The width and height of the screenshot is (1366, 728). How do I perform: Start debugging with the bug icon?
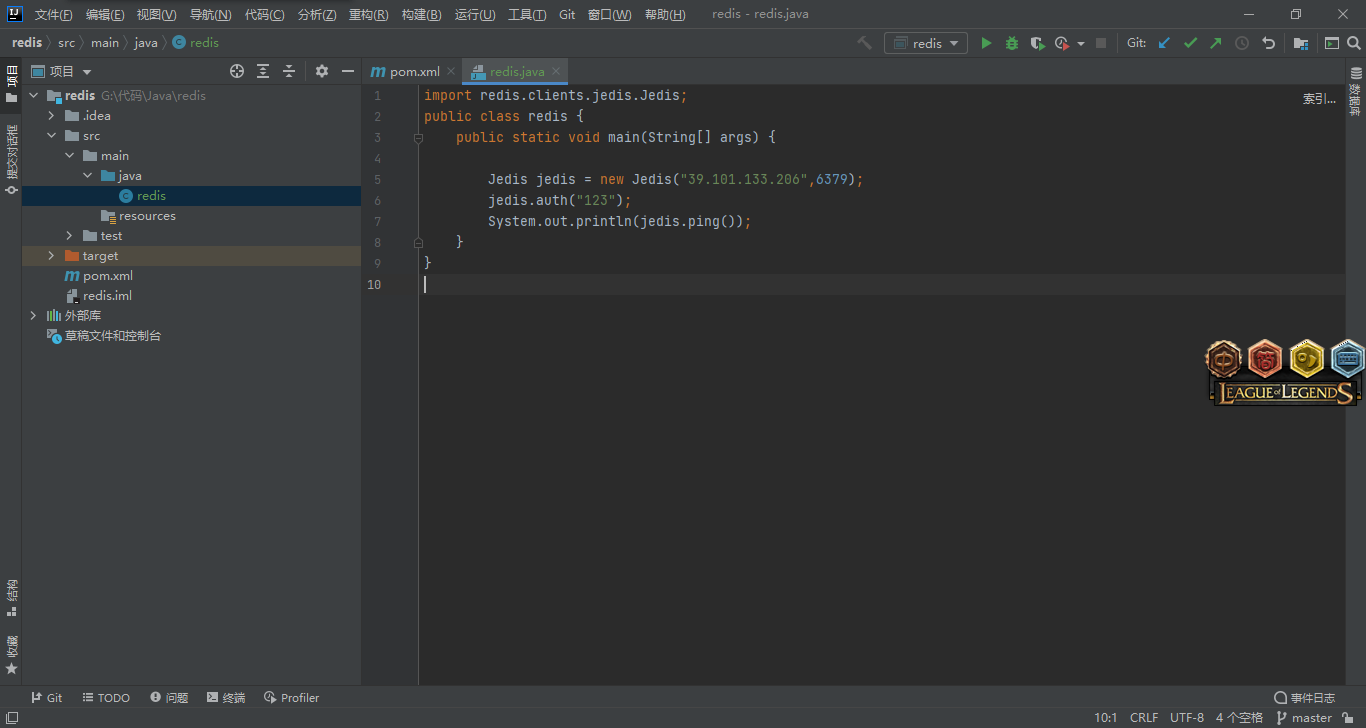point(1011,43)
